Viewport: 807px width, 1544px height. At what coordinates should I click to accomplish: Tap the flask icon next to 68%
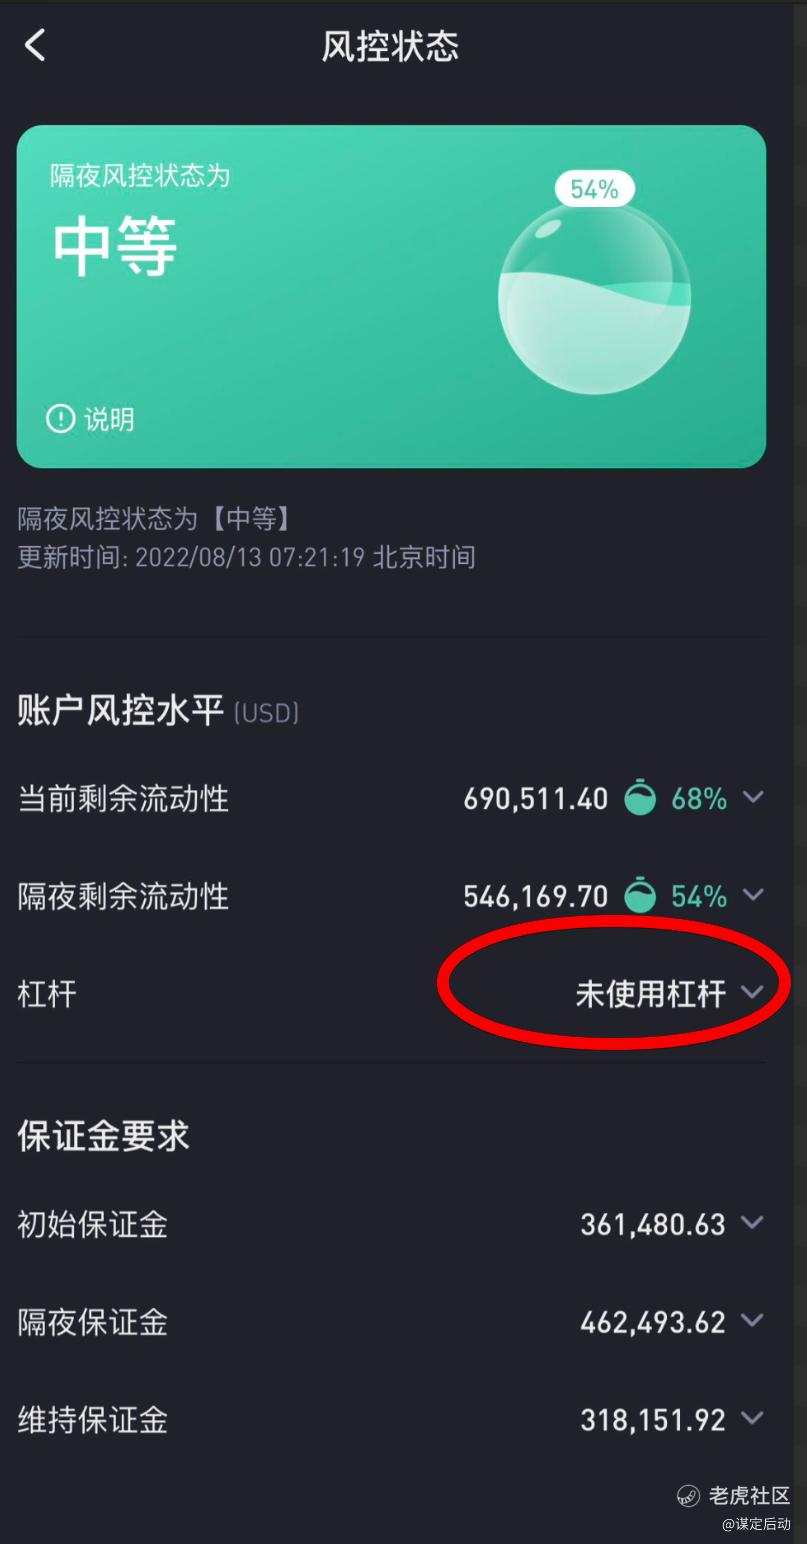[640, 798]
